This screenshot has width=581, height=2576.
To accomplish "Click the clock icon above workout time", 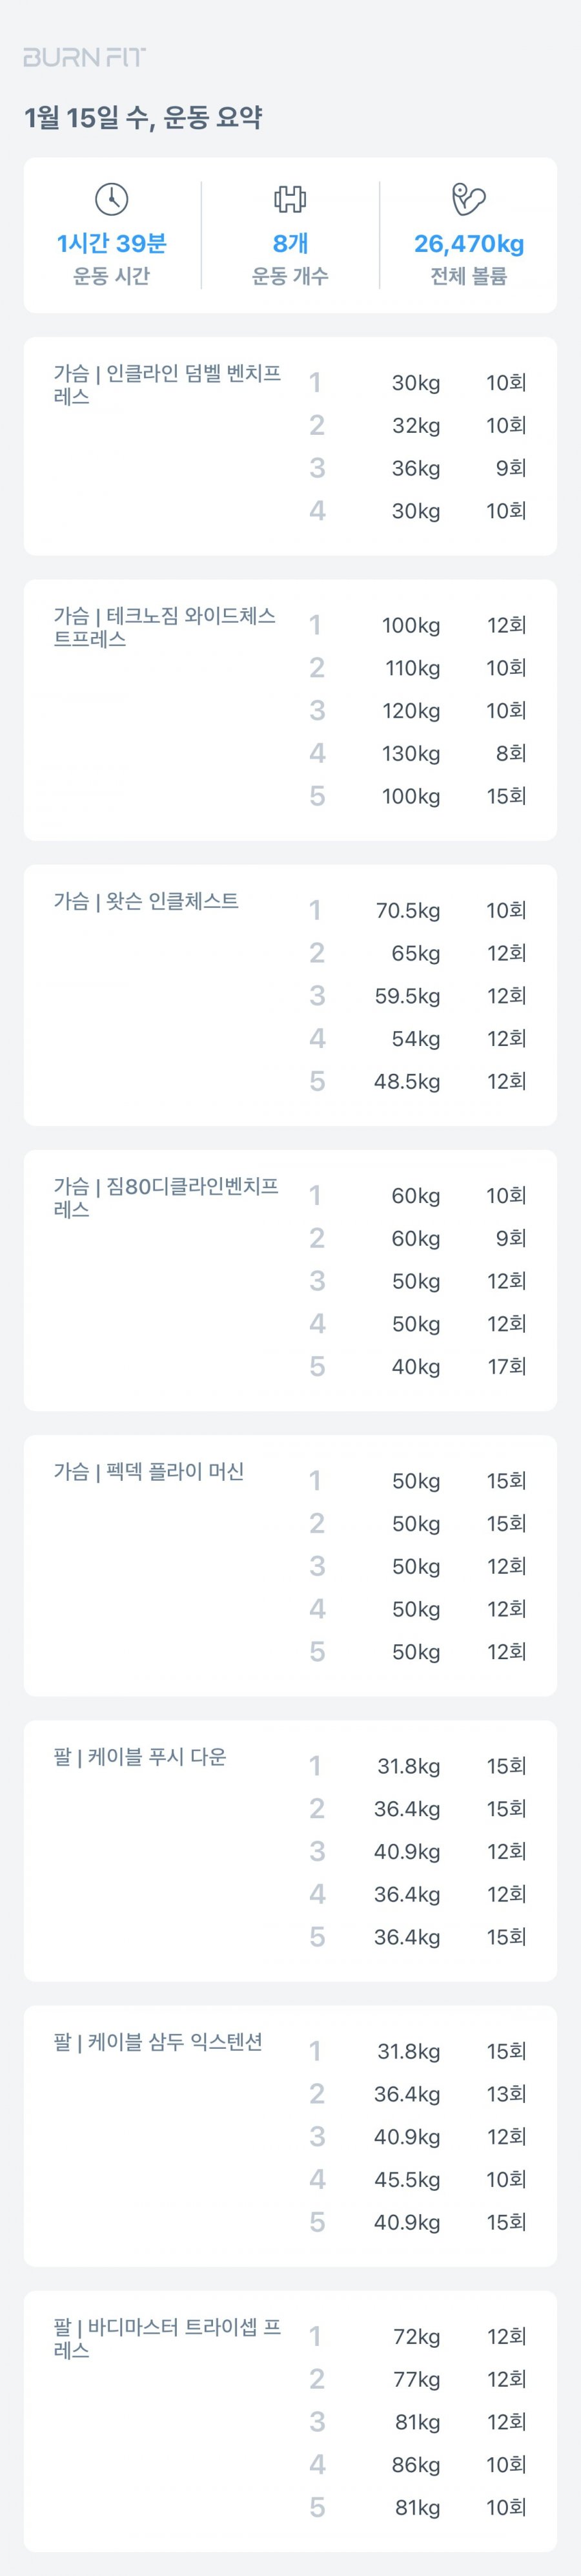I will pos(112,199).
